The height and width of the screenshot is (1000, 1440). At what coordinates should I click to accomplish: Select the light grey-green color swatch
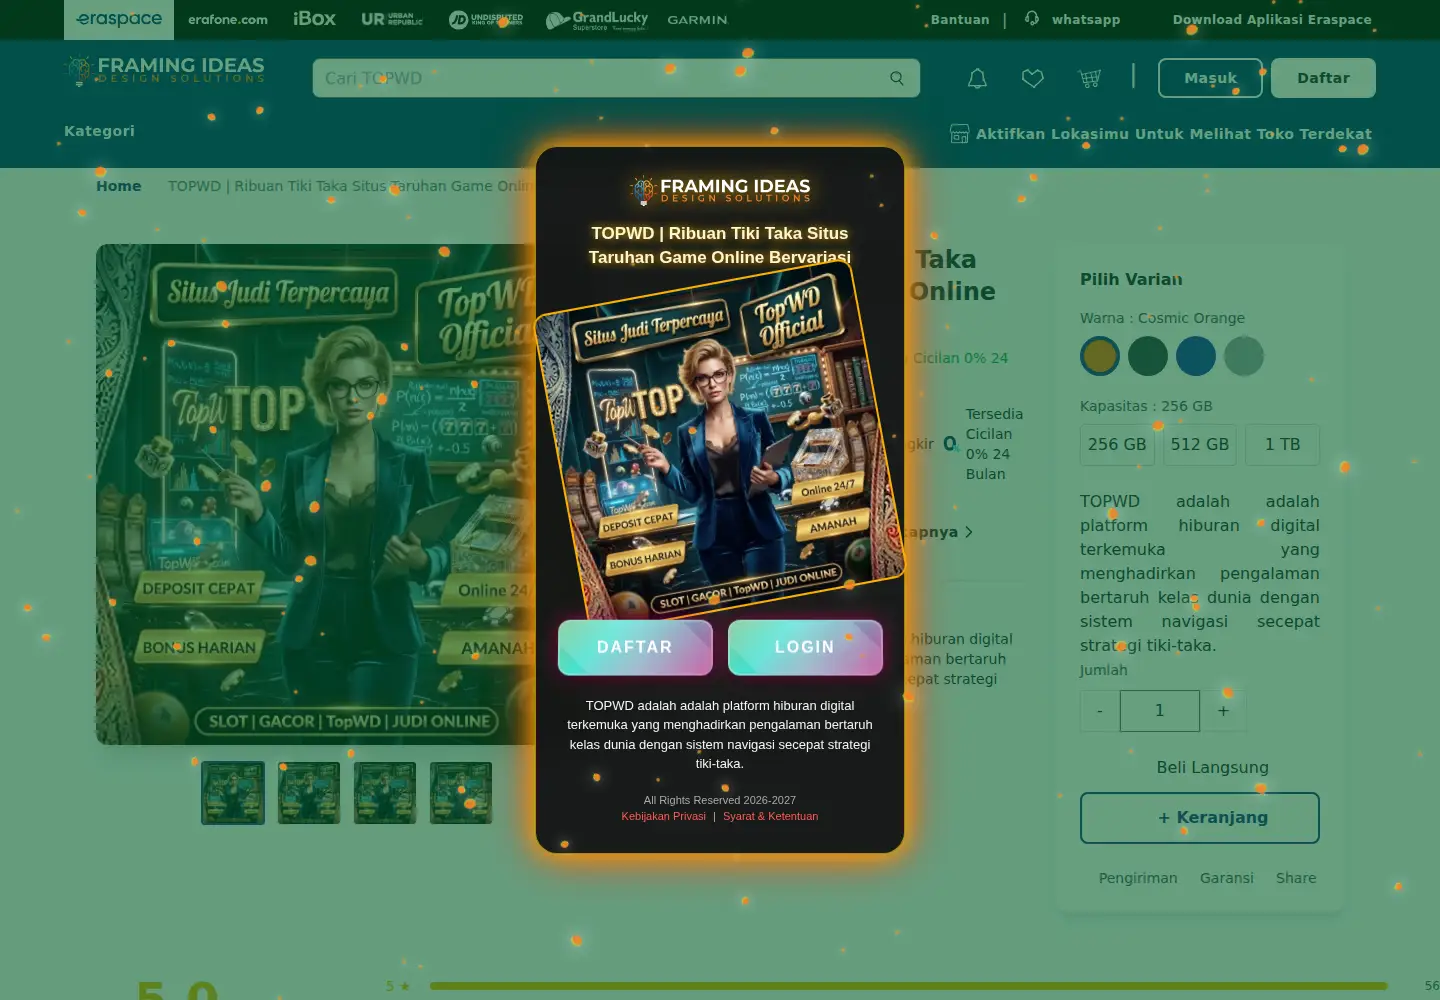1244,356
